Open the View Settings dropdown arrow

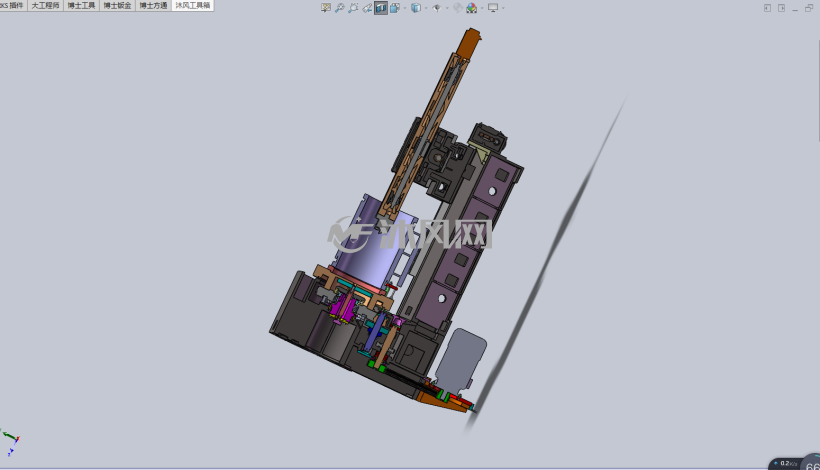click(503, 8)
